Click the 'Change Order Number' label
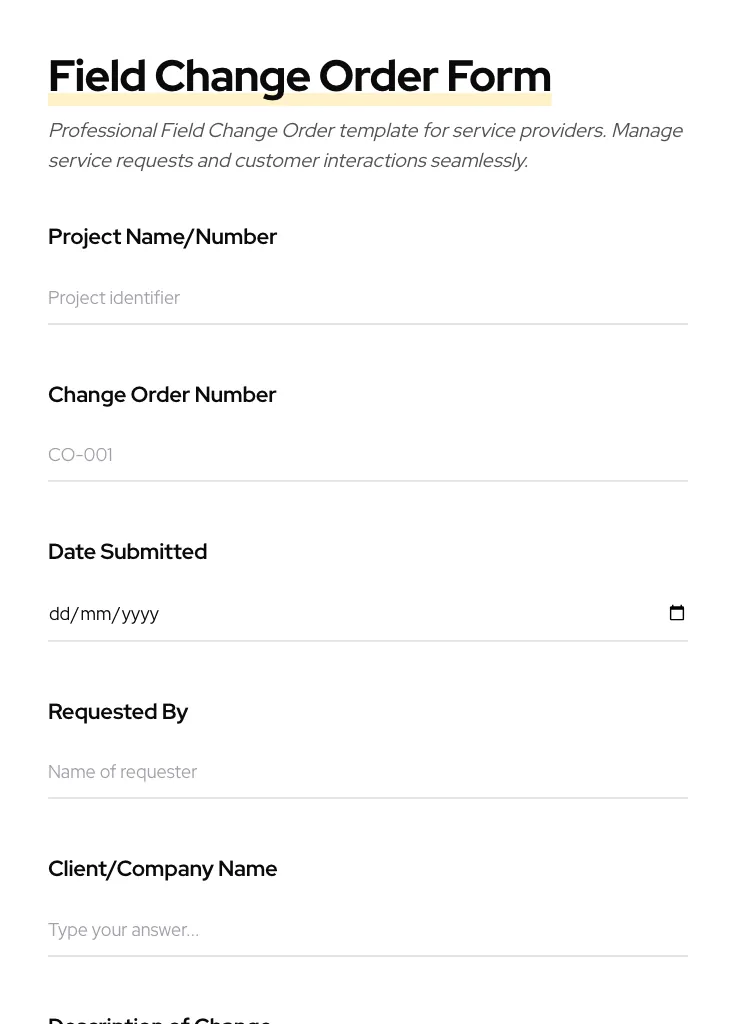The height and width of the screenshot is (1024, 736). (x=162, y=395)
